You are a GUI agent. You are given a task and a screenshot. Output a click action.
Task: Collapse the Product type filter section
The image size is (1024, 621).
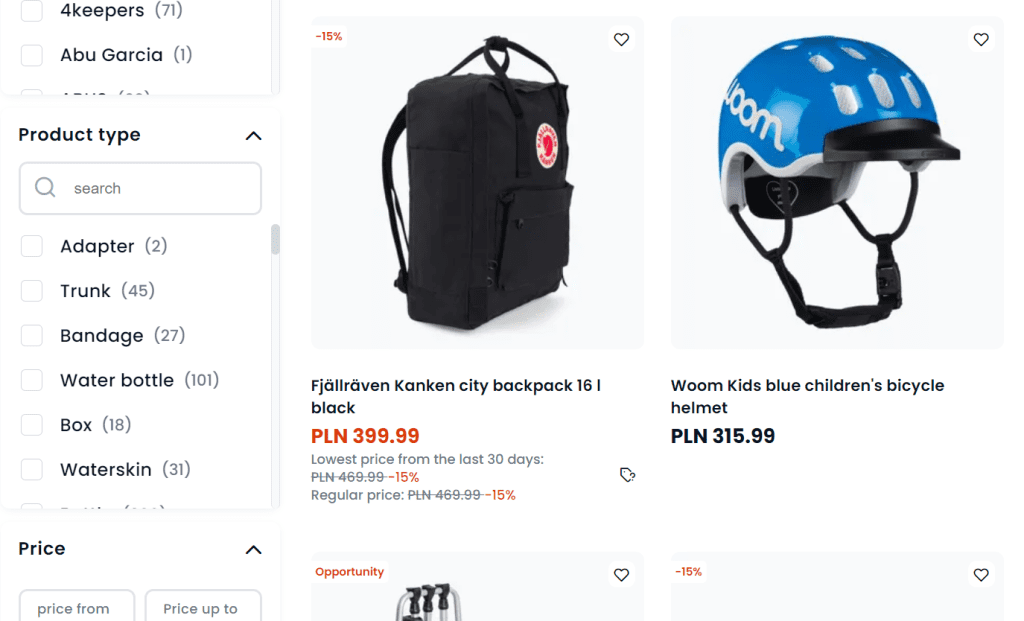[254, 135]
